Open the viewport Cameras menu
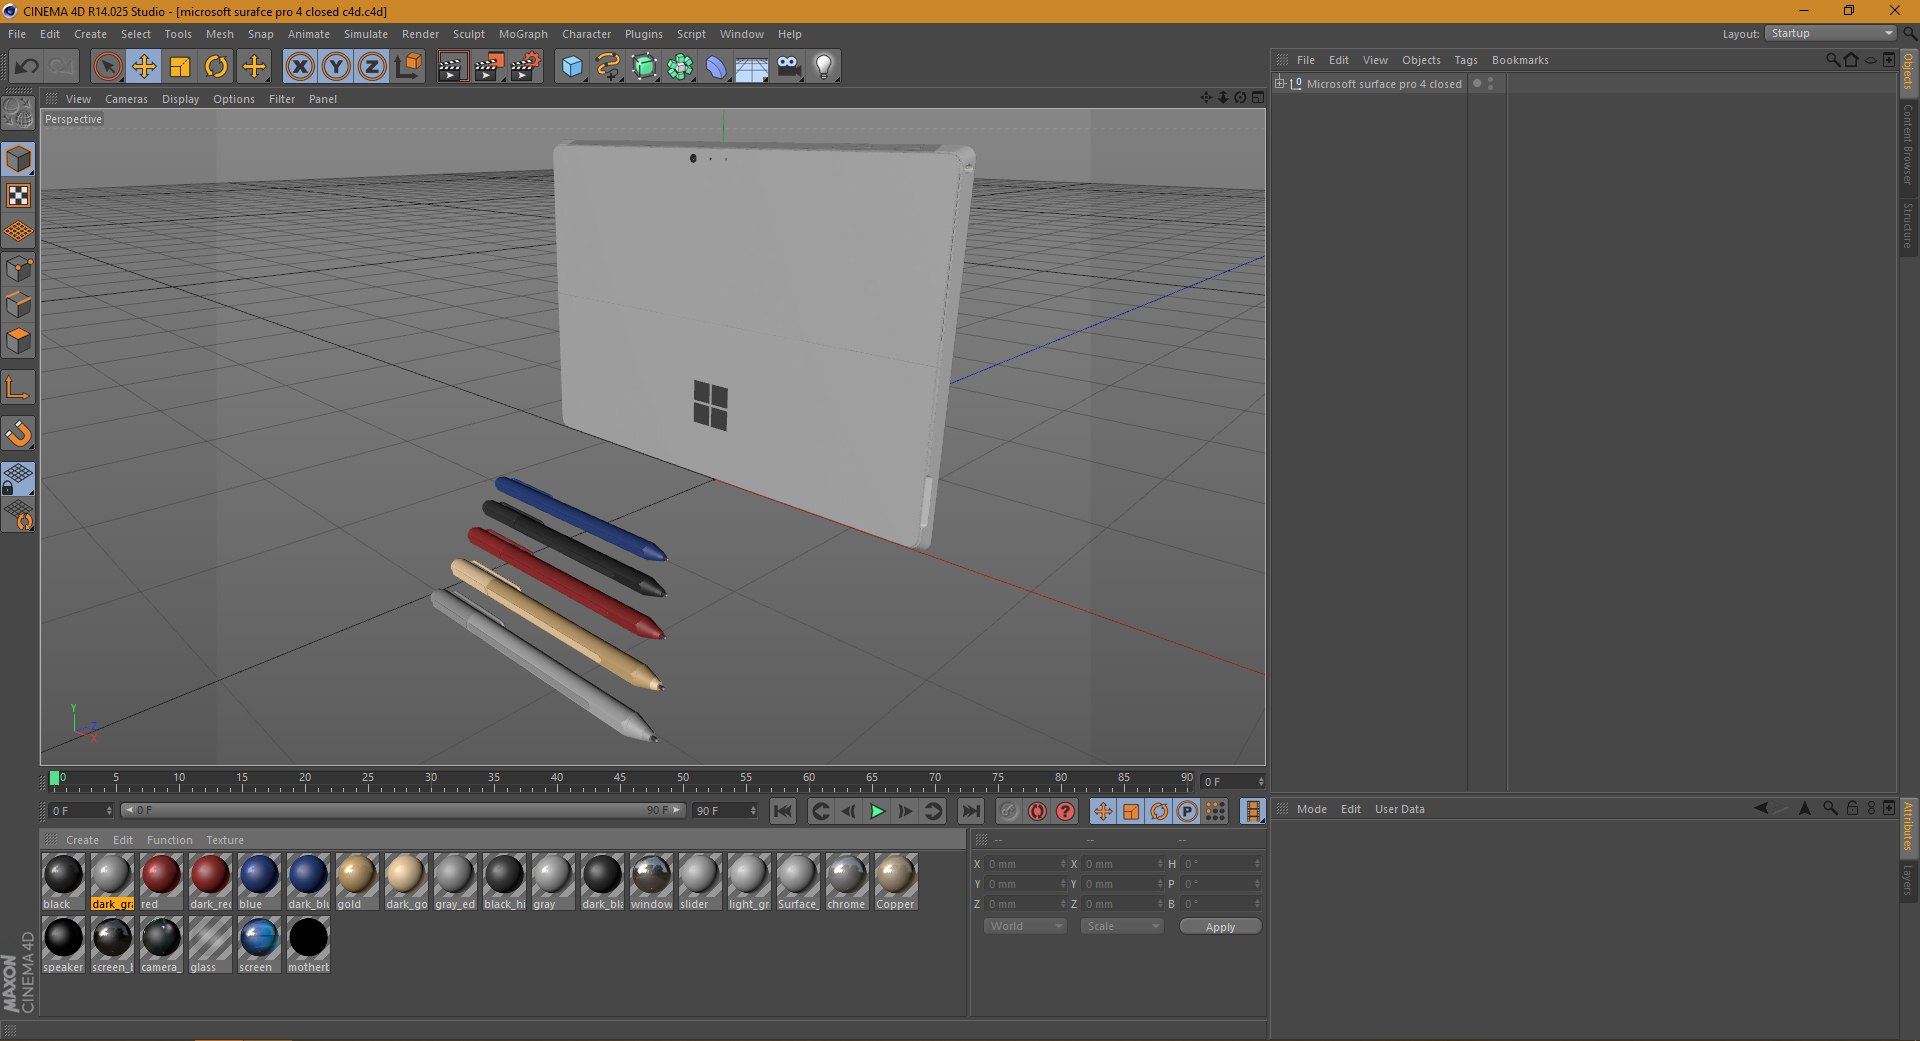 (x=126, y=99)
